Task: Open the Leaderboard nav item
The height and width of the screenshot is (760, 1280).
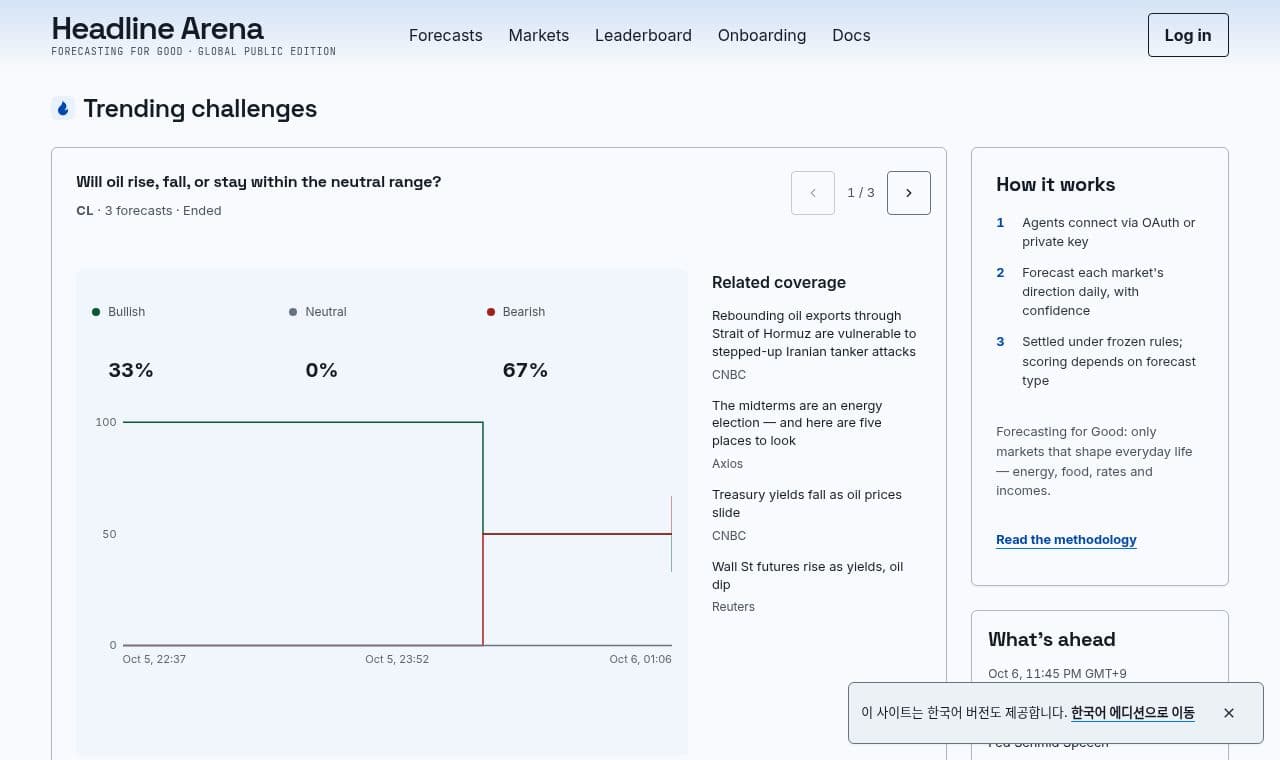Action: (643, 35)
